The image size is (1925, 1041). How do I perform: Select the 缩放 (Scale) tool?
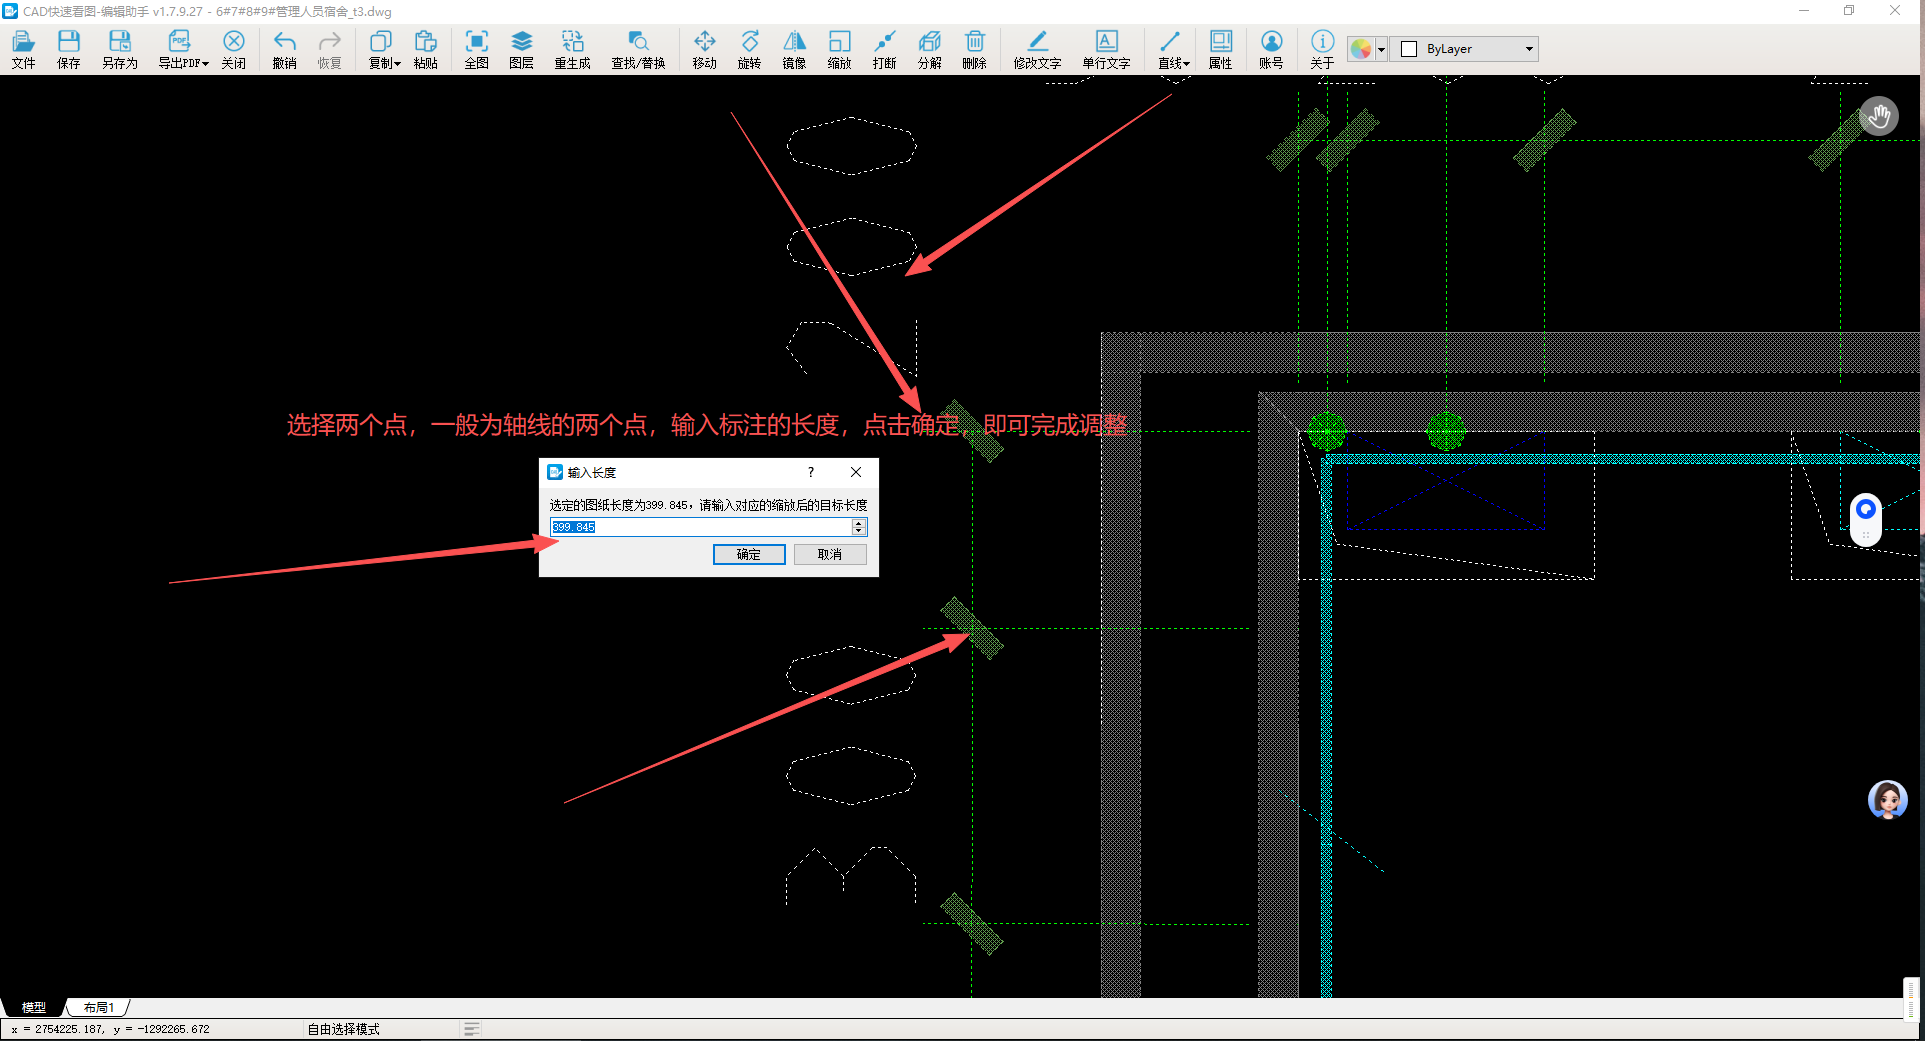click(x=839, y=49)
